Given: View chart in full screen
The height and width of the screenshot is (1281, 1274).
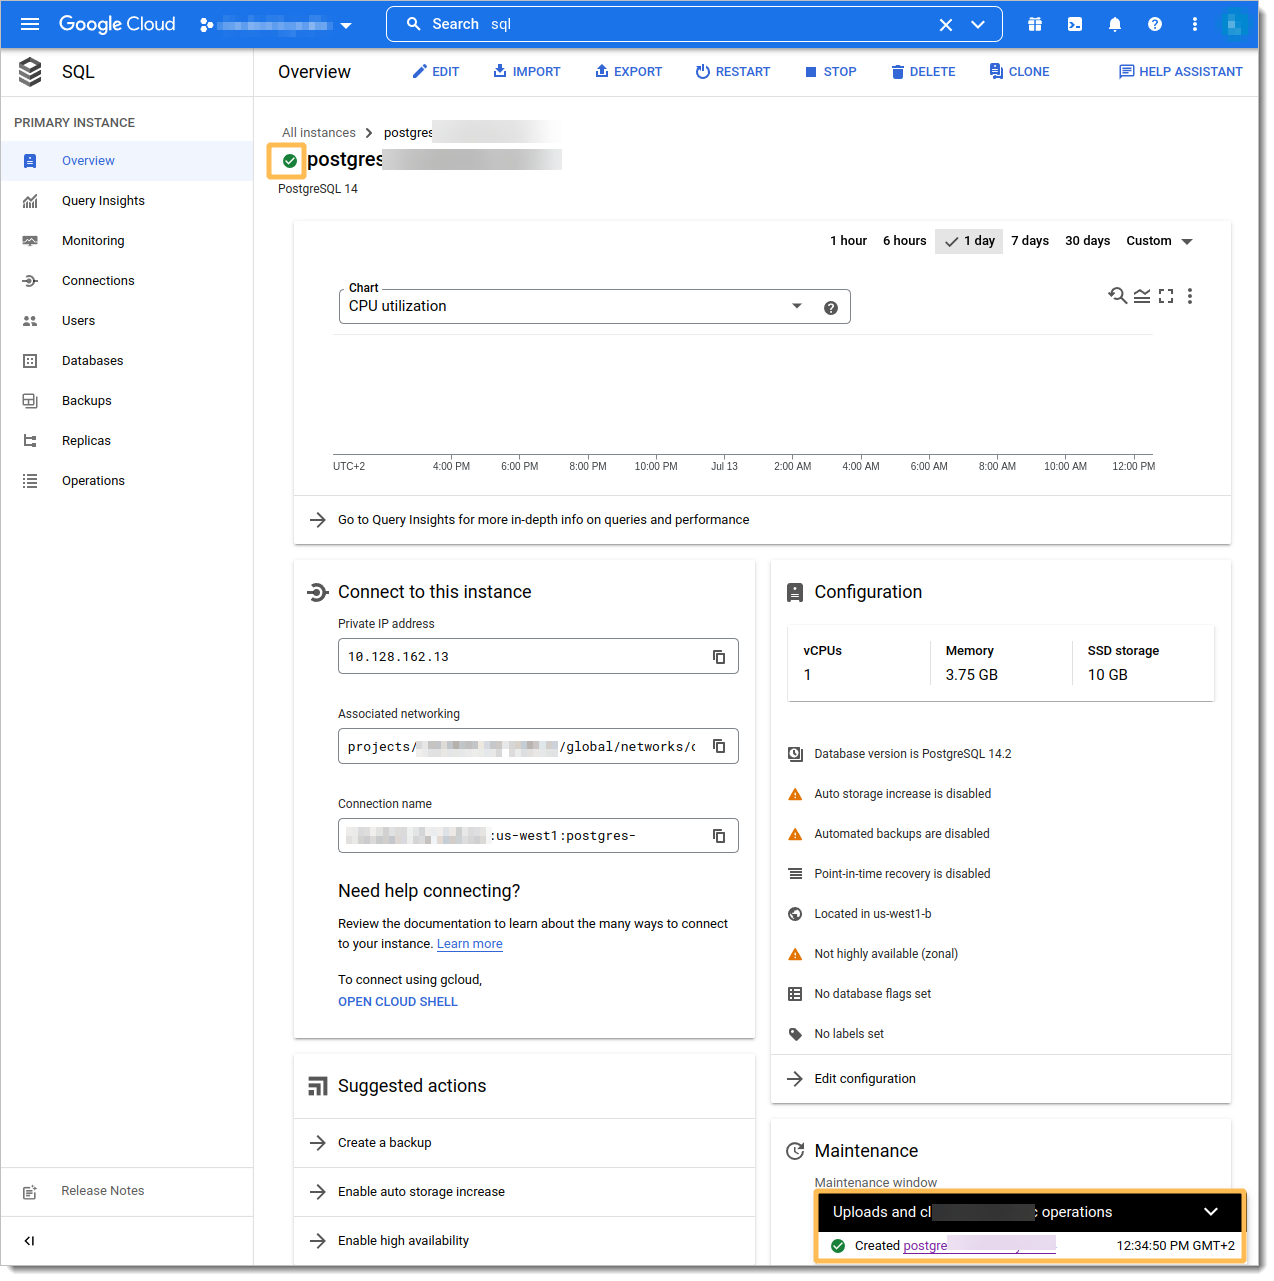Looking at the screenshot, I should coord(1166,296).
